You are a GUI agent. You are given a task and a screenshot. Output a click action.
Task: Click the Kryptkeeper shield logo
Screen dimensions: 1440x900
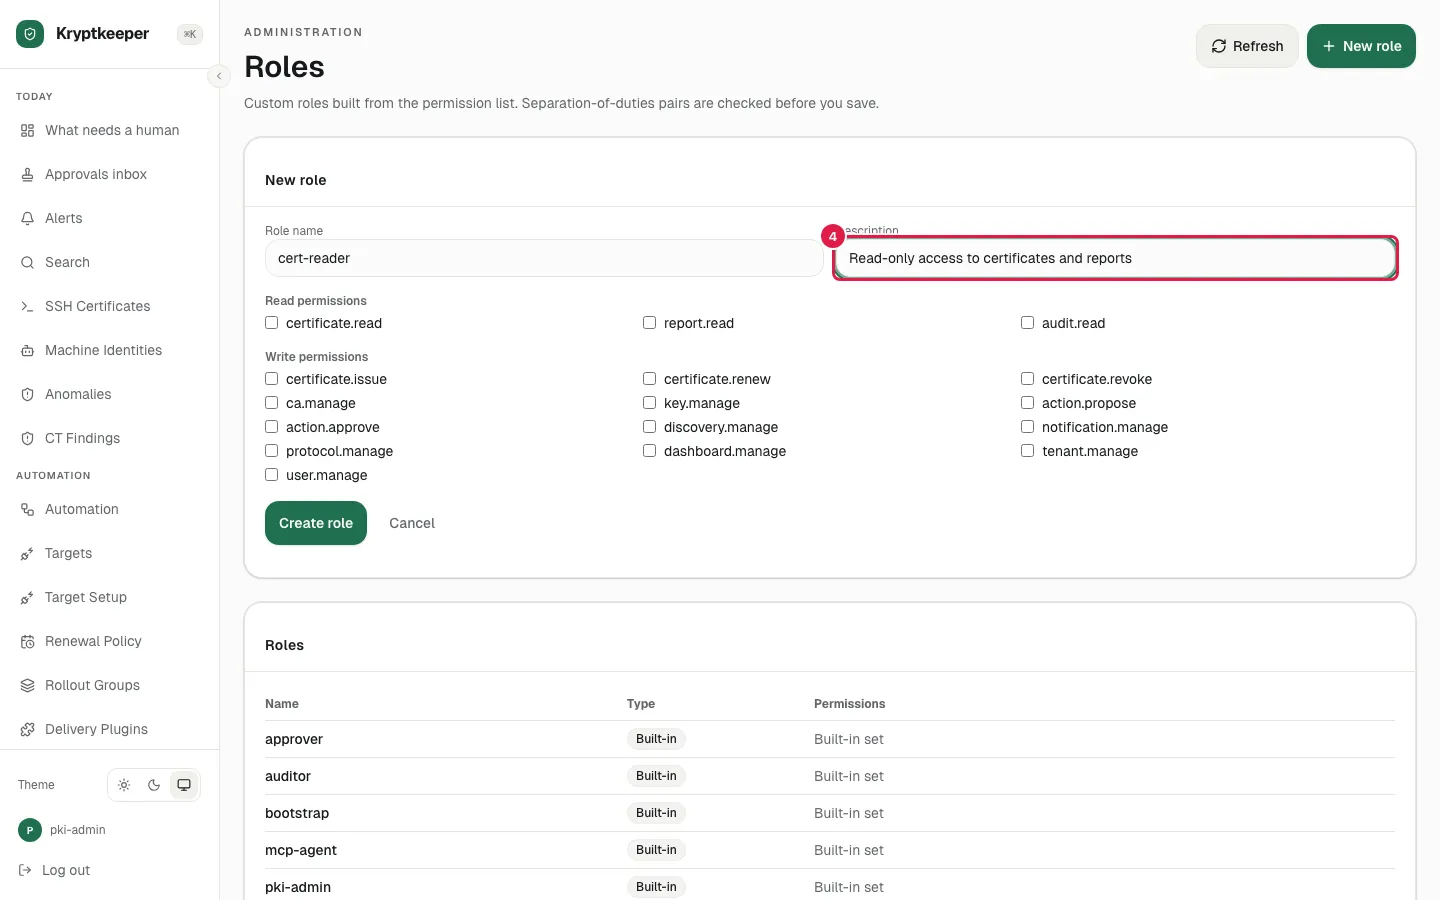tap(30, 34)
